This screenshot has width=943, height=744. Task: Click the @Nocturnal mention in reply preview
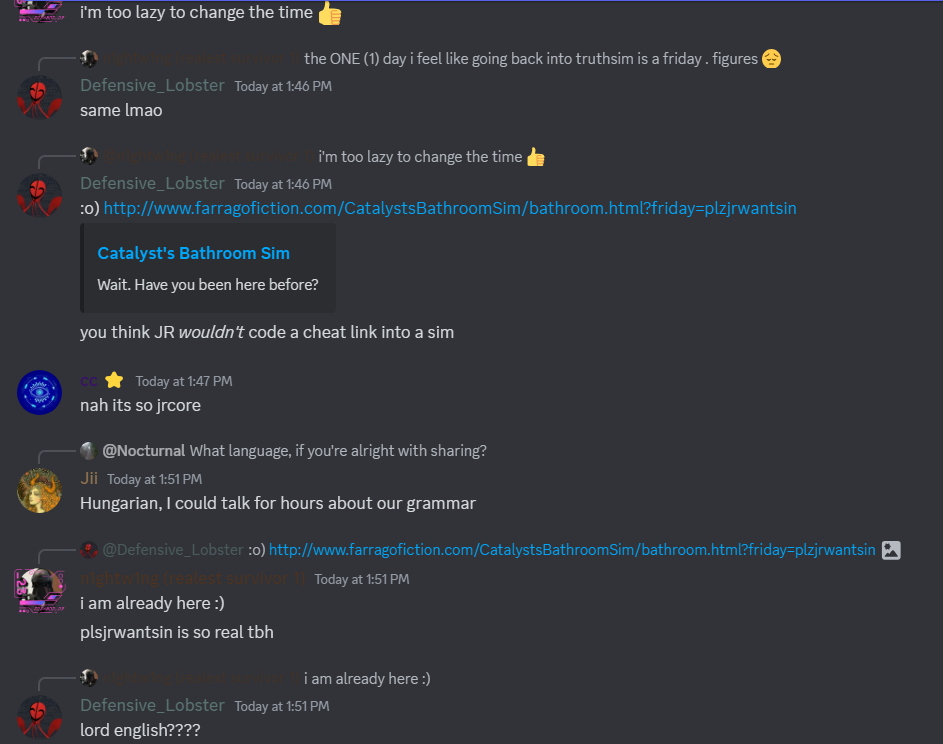[x=144, y=451]
